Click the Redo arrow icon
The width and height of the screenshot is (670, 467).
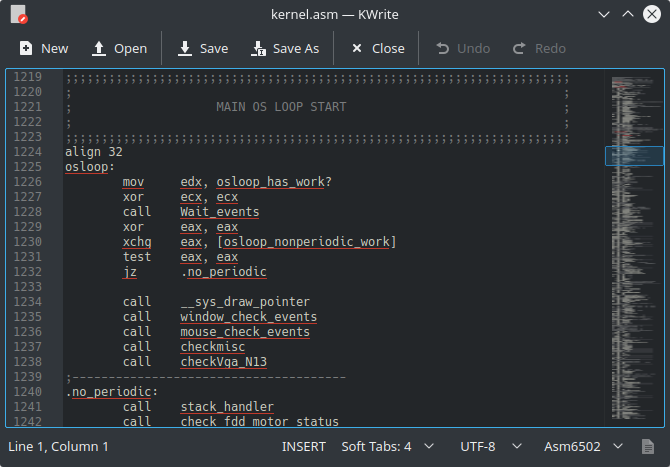click(x=520, y=48)
